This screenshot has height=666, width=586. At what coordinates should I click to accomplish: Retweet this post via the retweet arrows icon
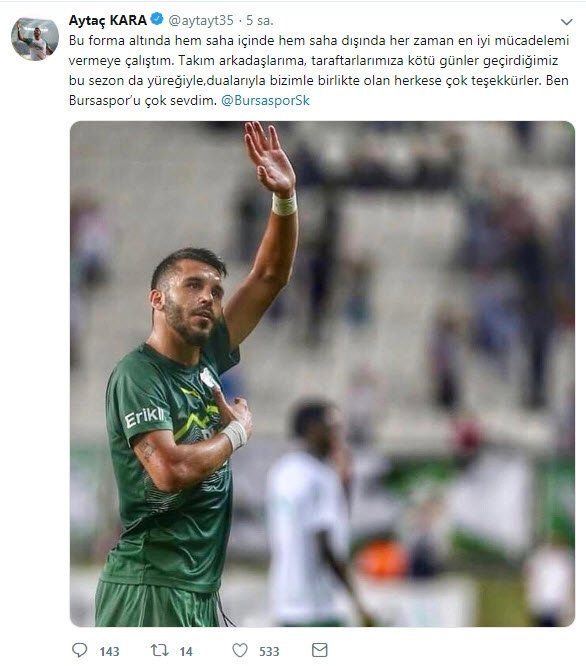tap(160, 650)
